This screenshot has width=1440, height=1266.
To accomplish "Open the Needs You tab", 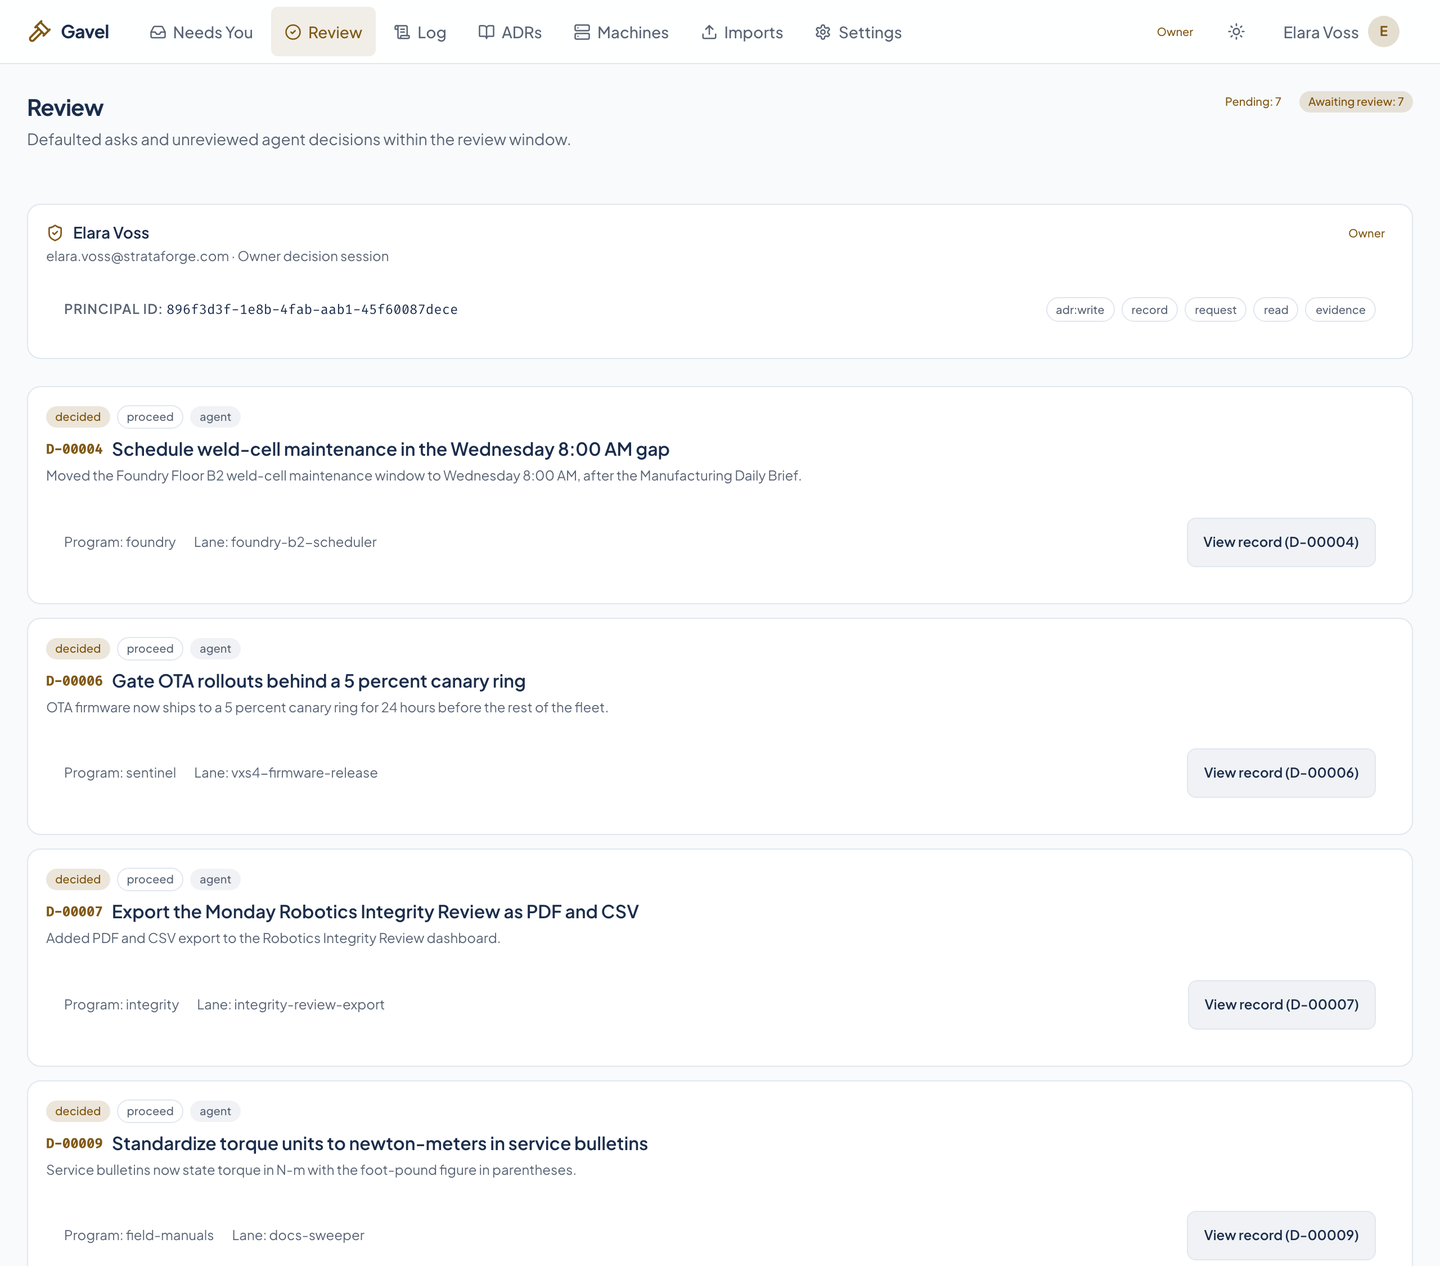I will tap(201, 32).
